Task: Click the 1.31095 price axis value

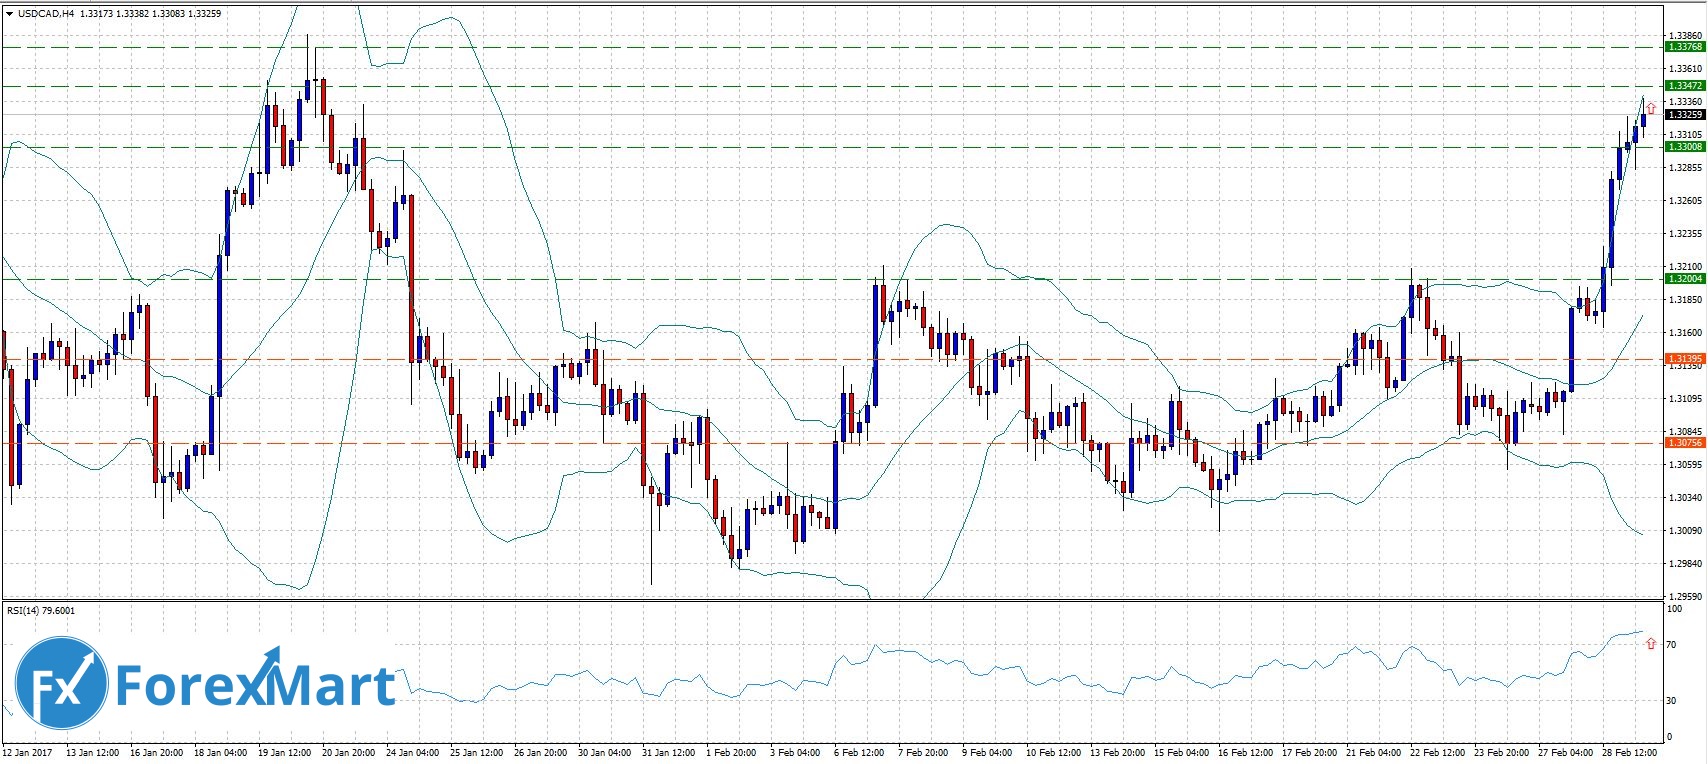Action: click(1686, 398)
